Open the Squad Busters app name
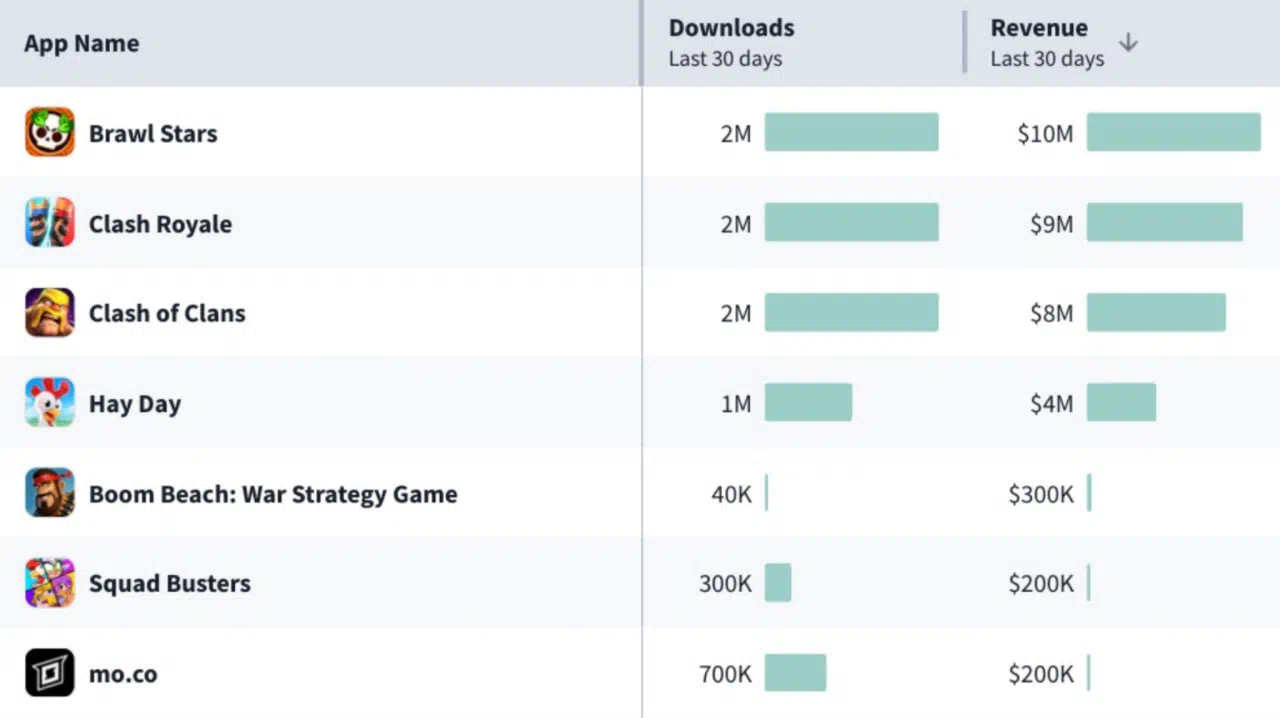1280x718 pixels. pyautogui.click(x=170, y=583)
